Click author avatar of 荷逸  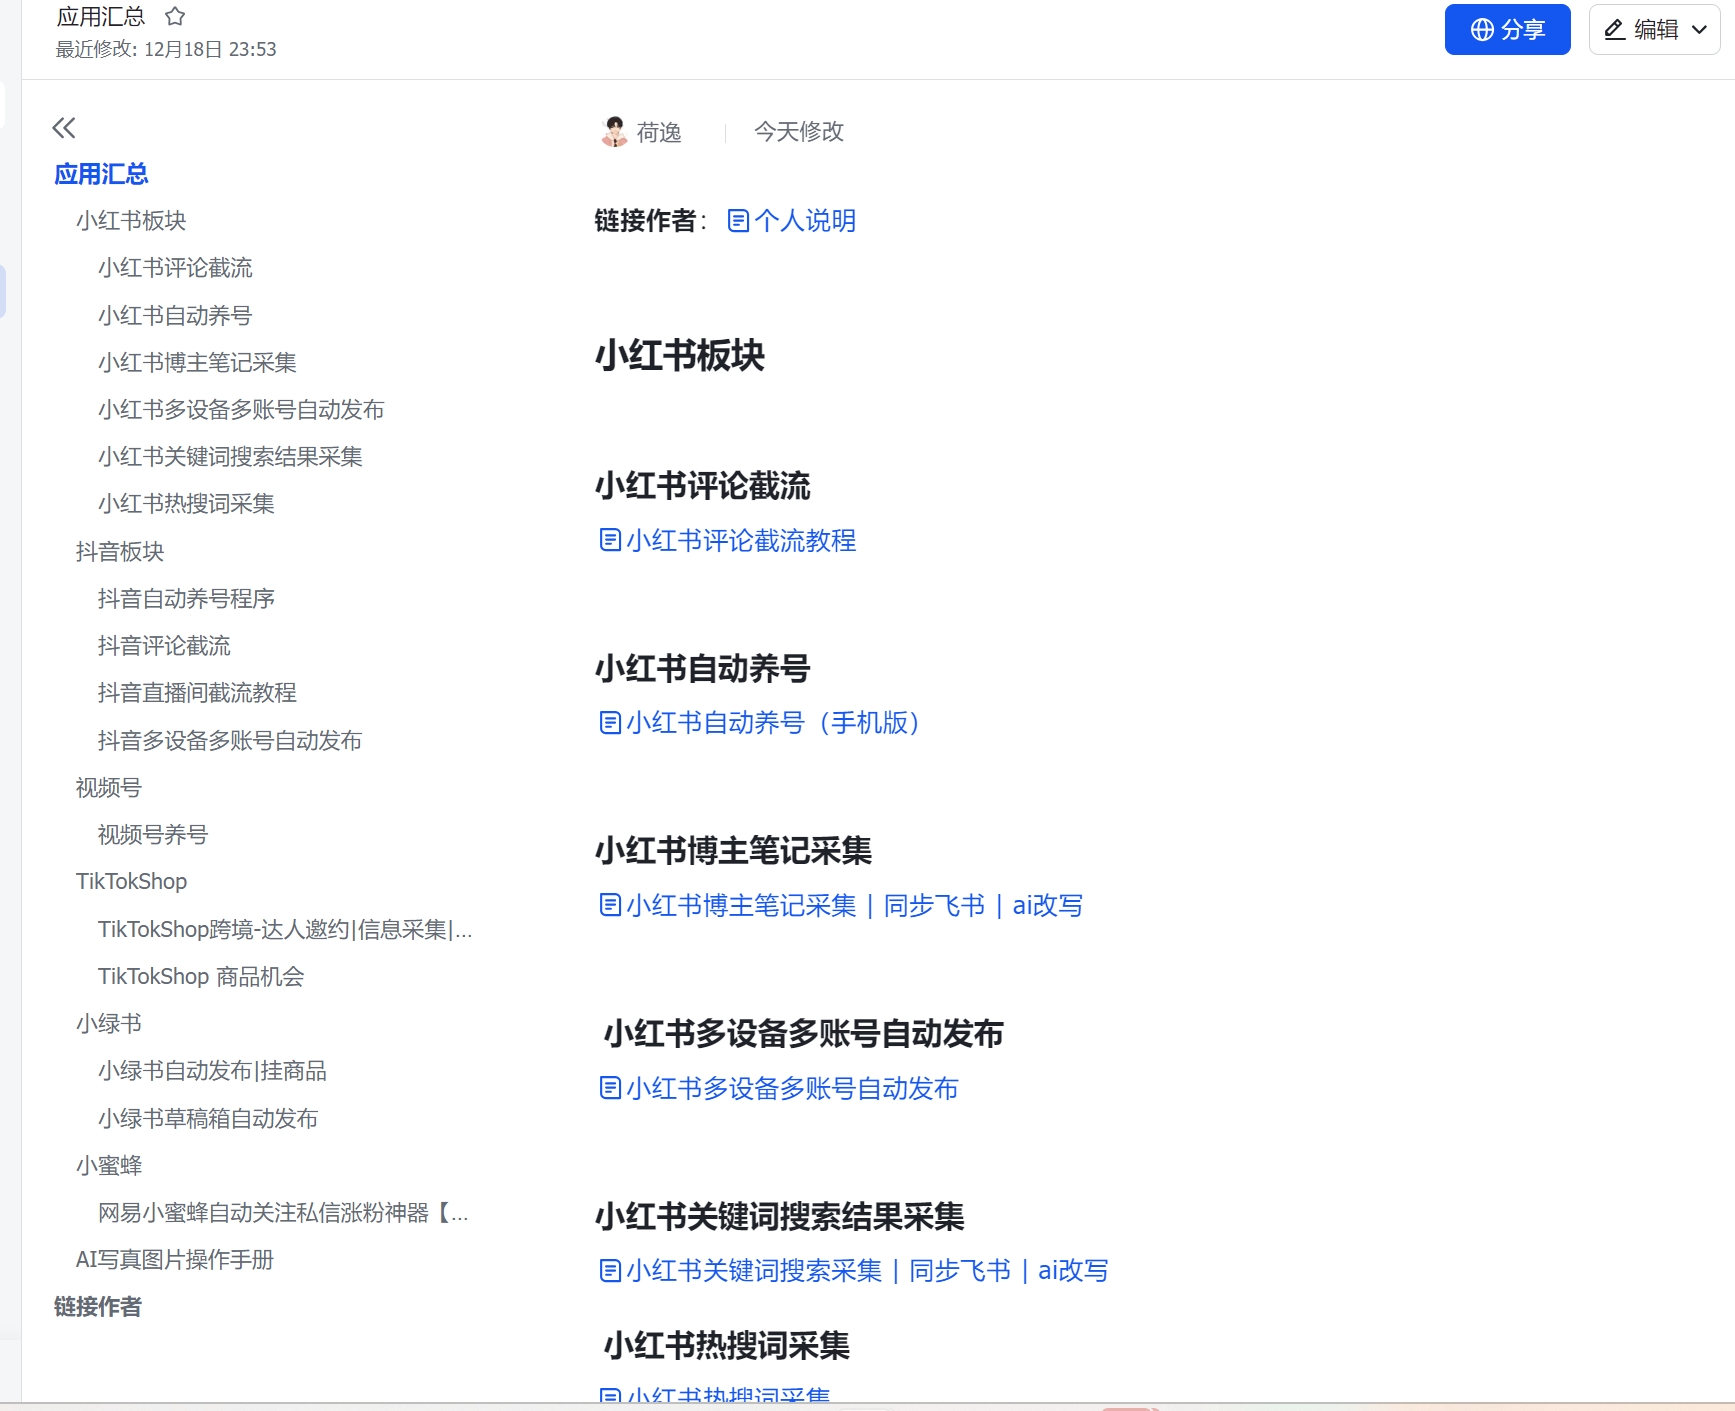[614, 131]
